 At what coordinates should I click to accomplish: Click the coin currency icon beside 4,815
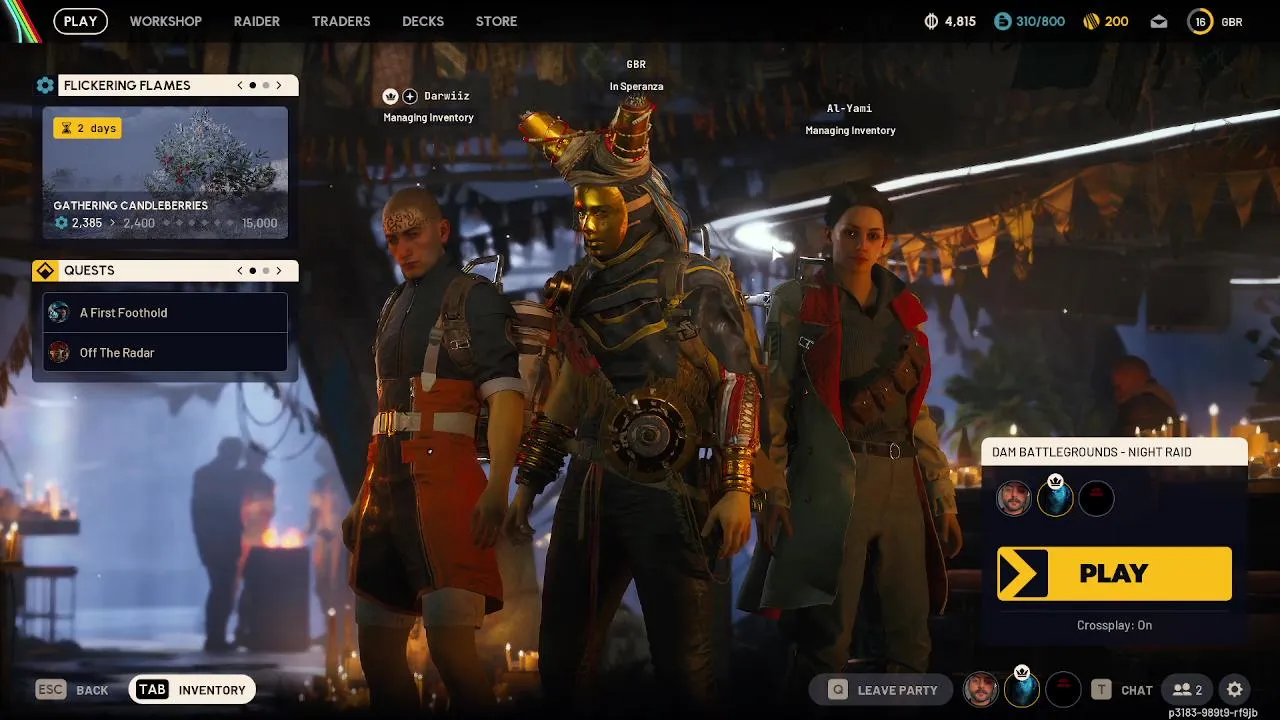tap(930, 21)
